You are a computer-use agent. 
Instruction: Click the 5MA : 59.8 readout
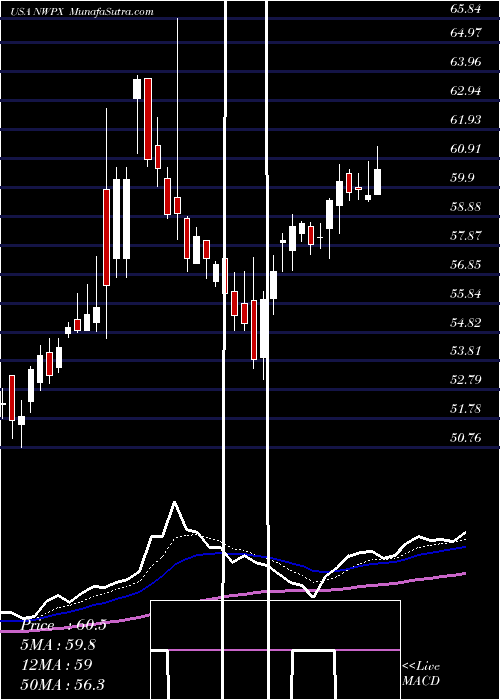58,645
